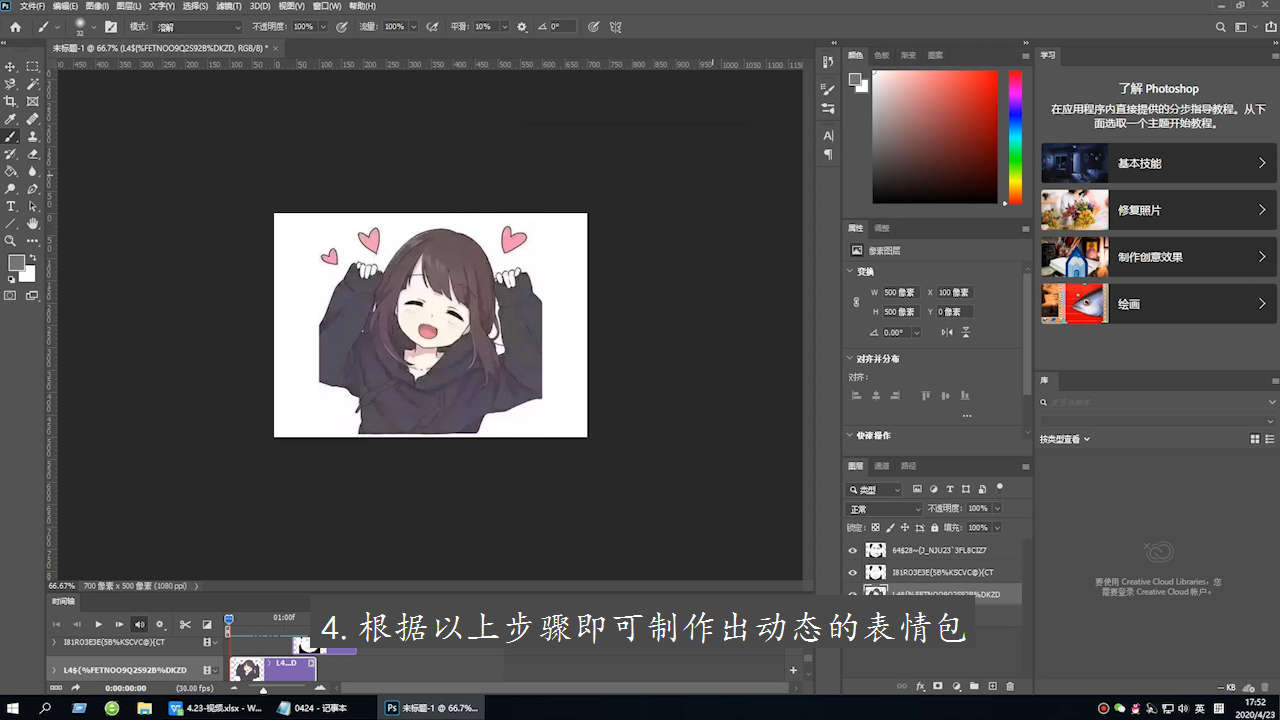The width and height of the screenshot is (1280, 720).
Task: Click the timeline Play button
Action: [x=98, y=624]
